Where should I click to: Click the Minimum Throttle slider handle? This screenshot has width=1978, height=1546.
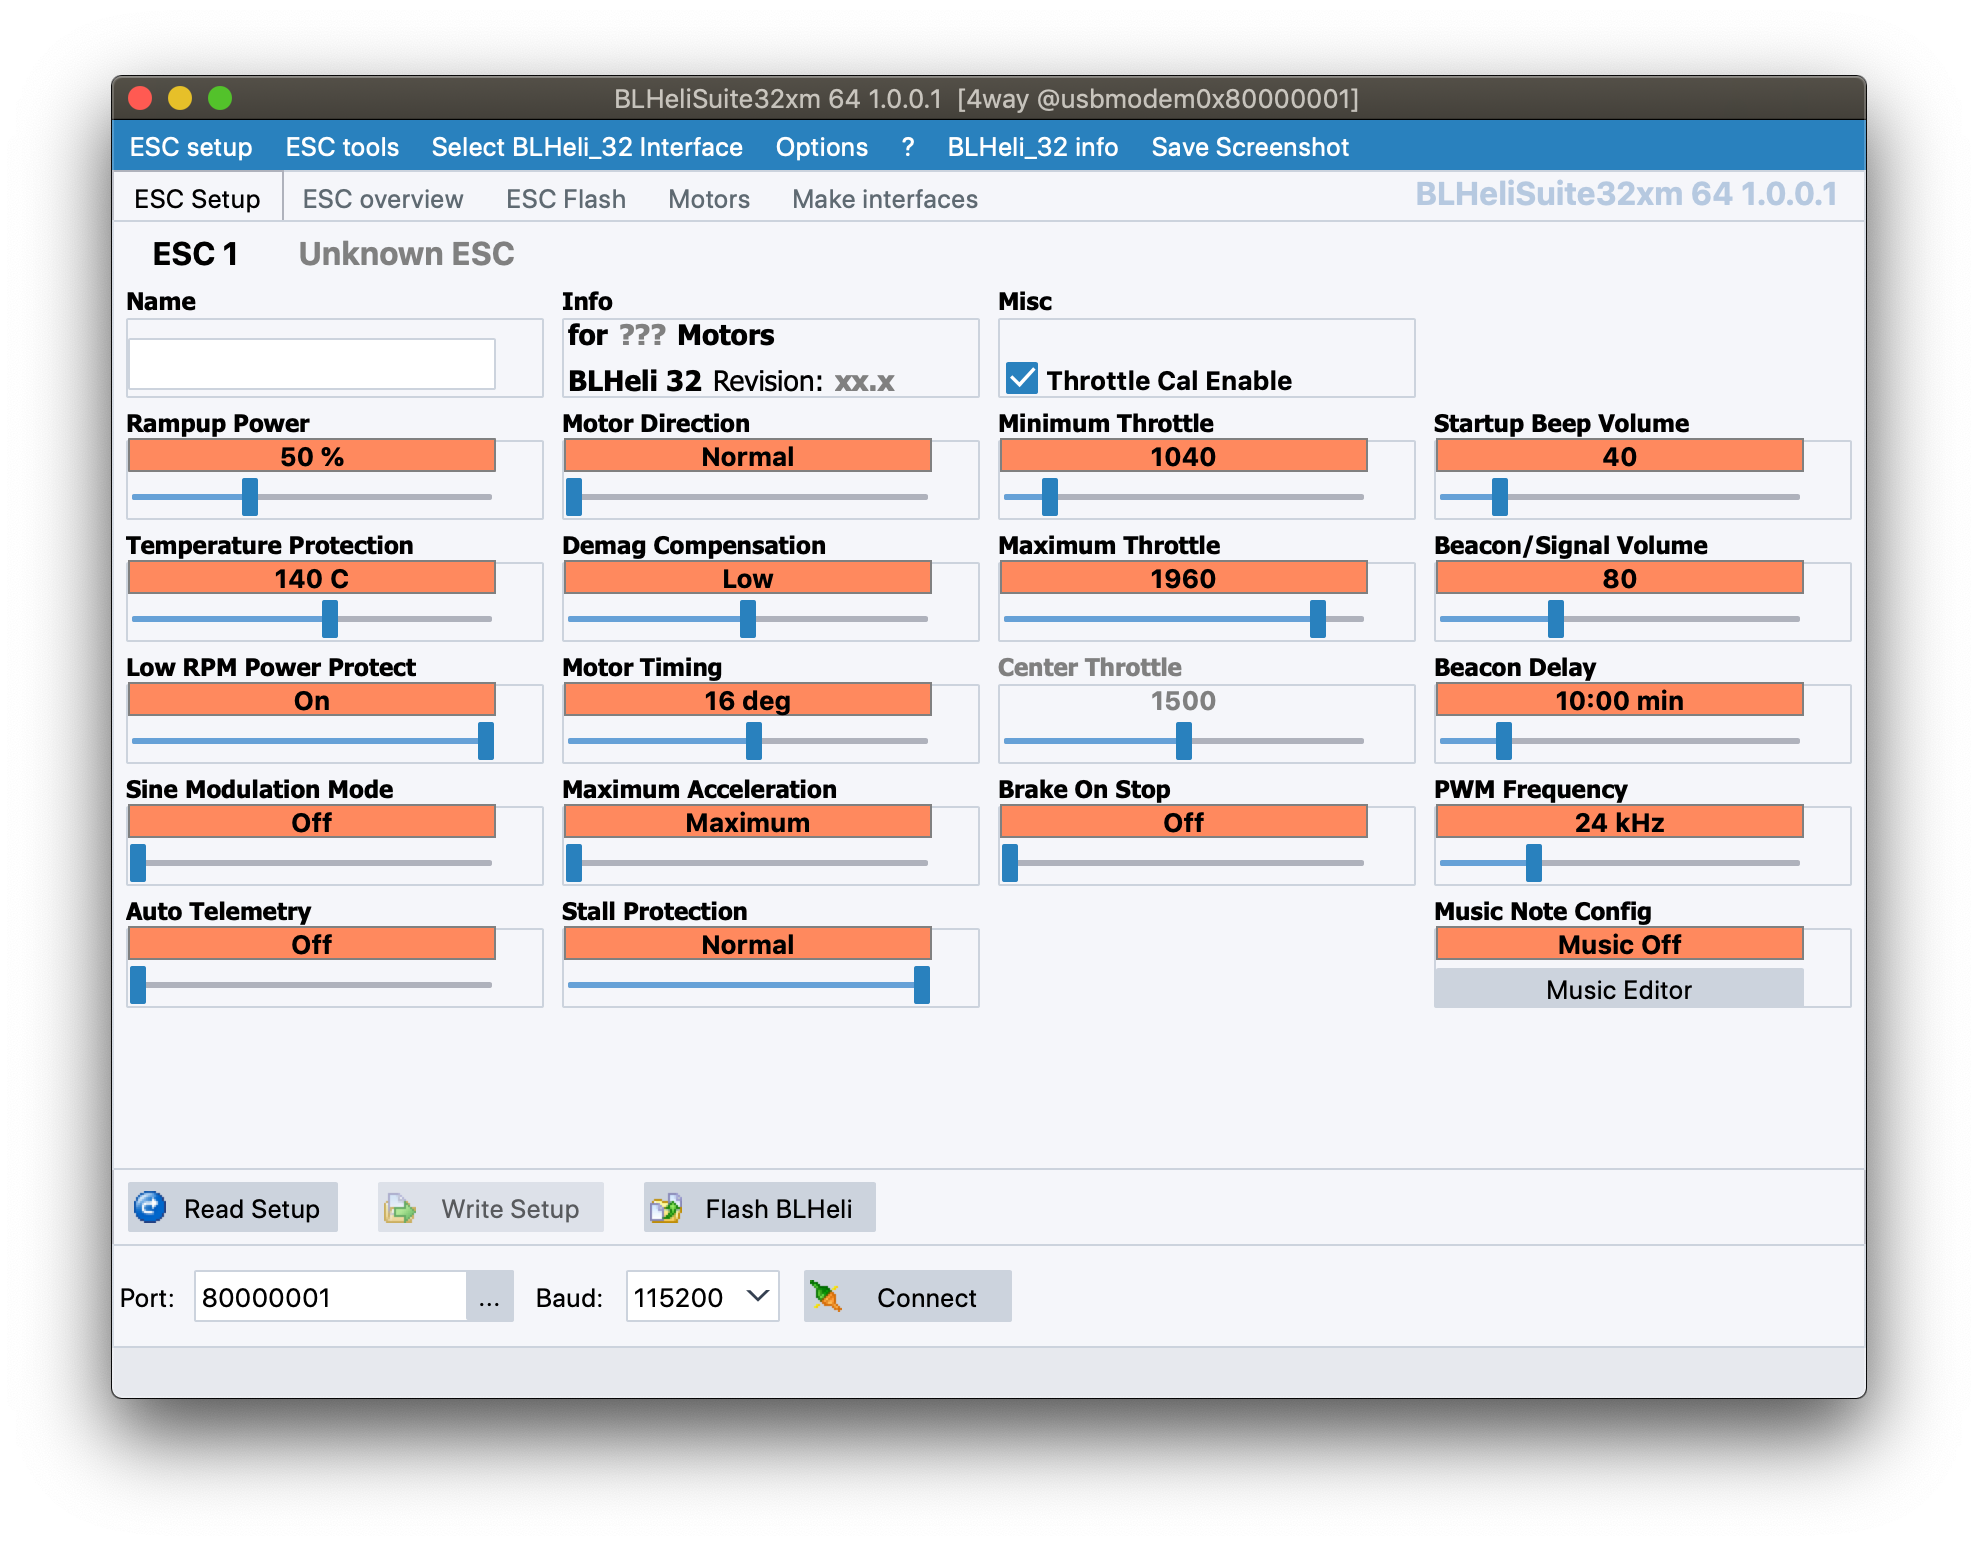[1050, 496]
